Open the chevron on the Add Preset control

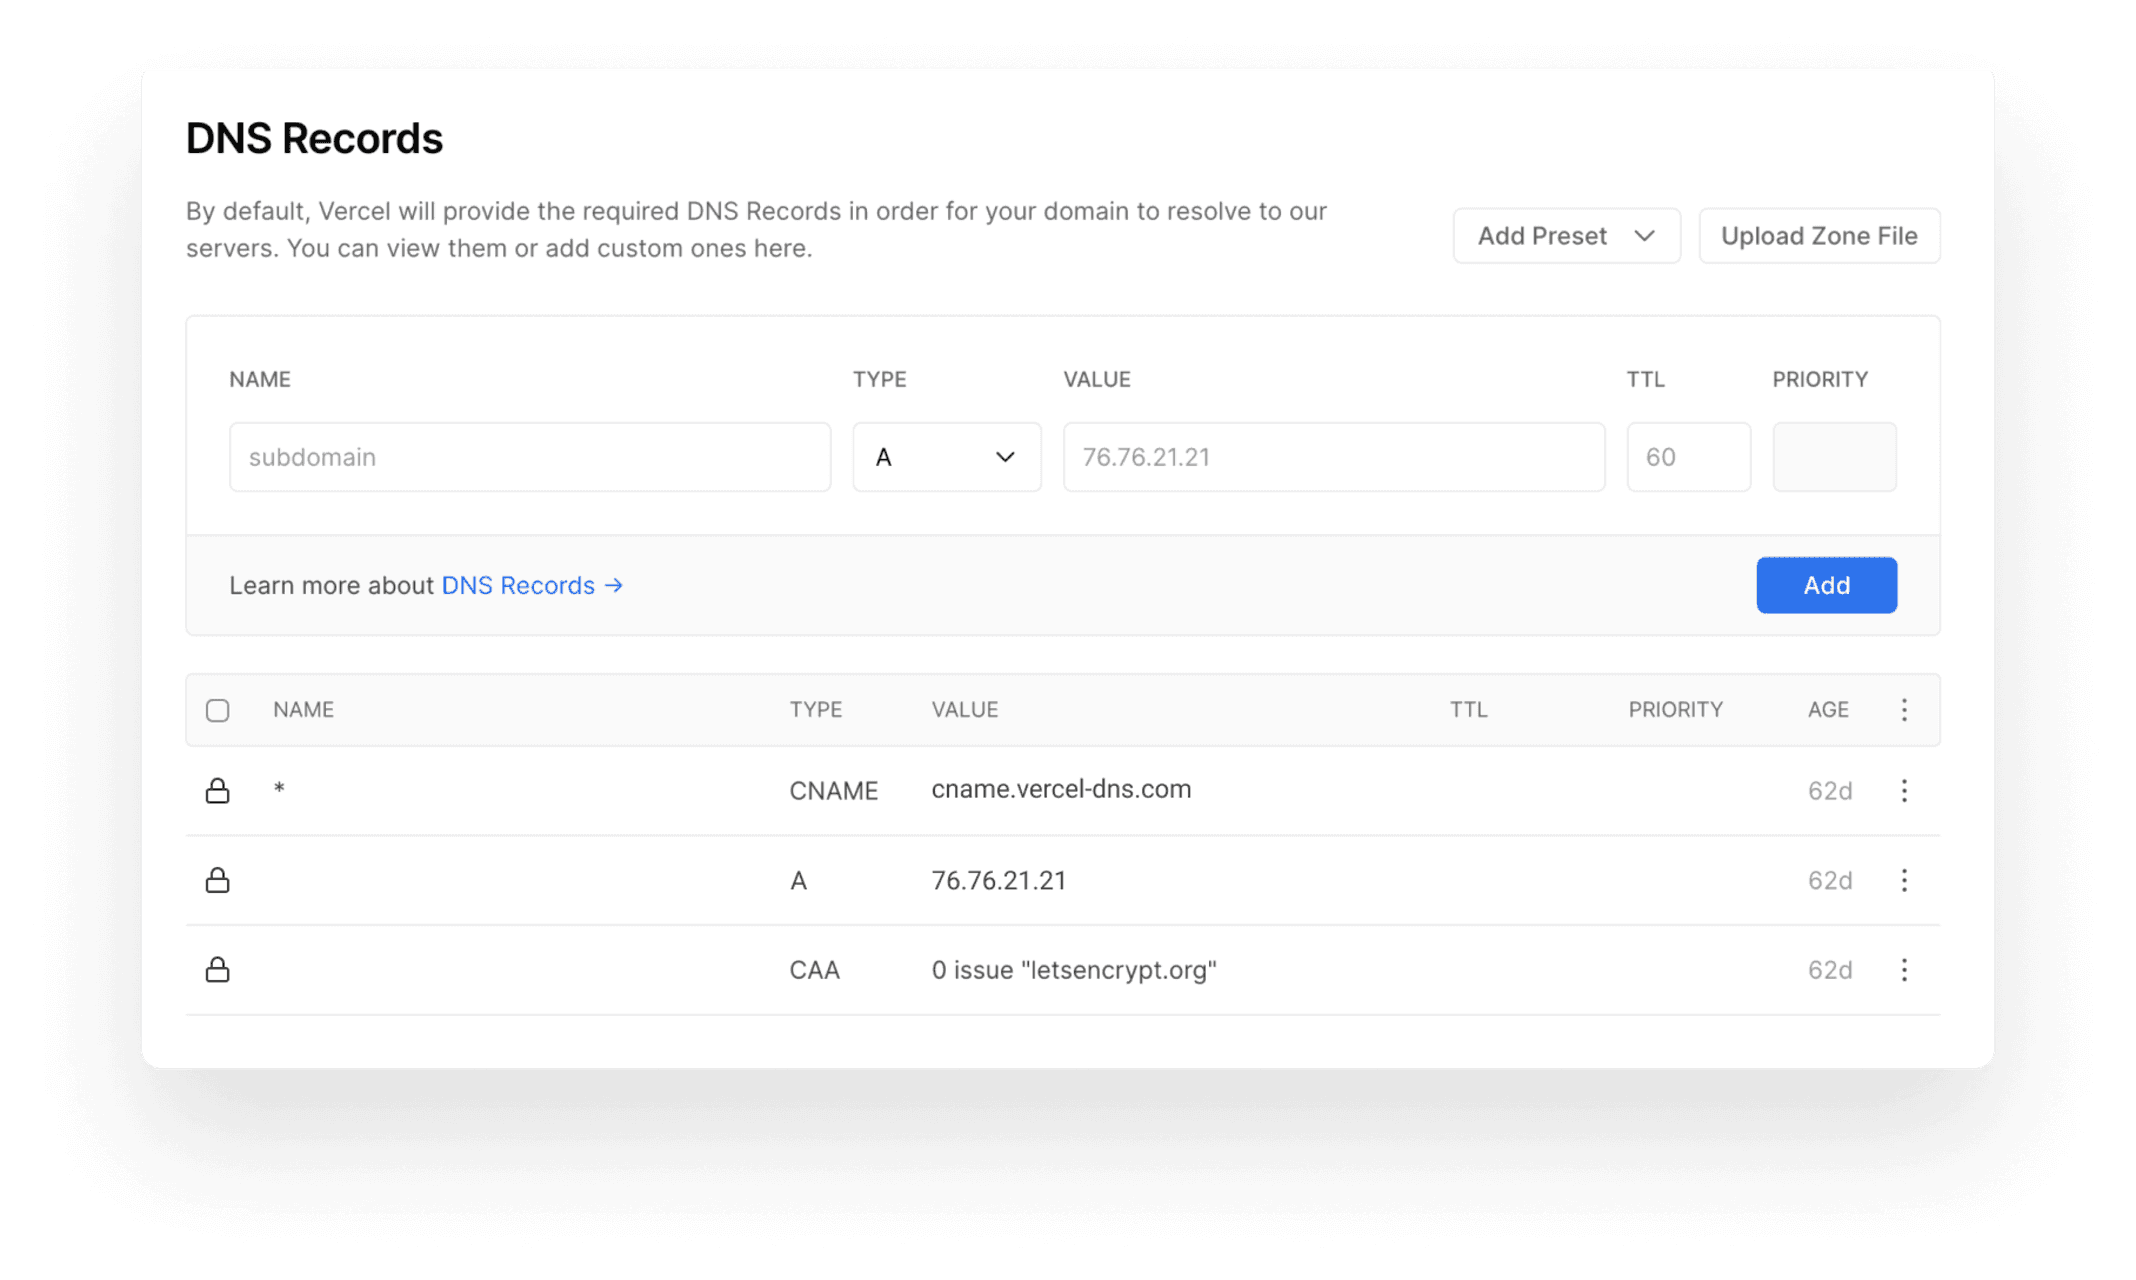click(1645, 235)
